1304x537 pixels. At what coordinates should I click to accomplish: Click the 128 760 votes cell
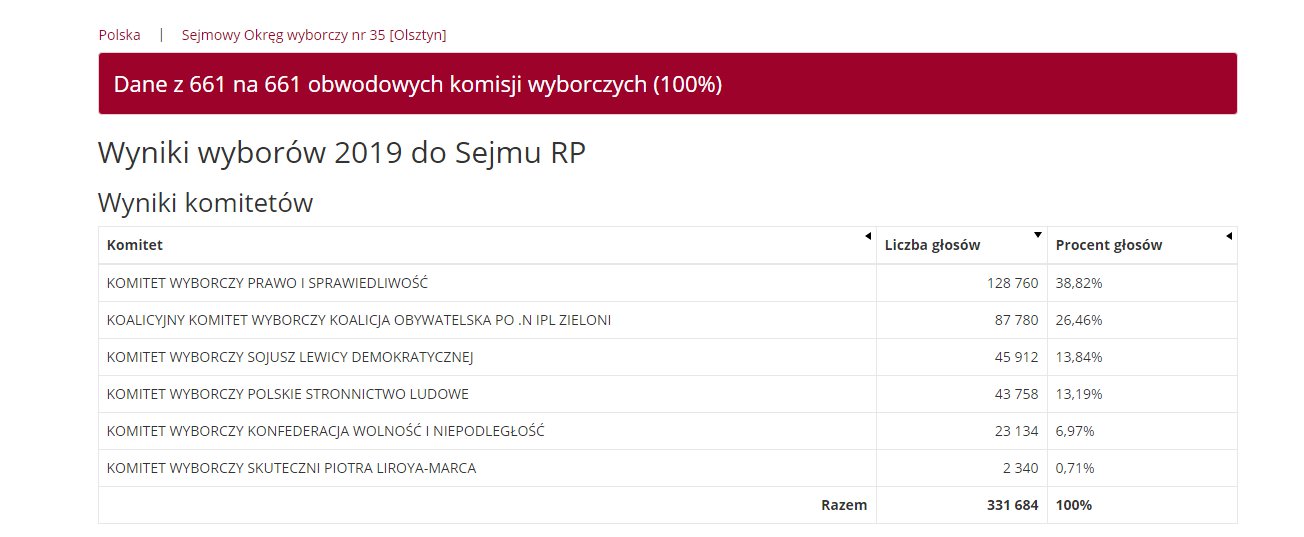[x=962, y=283]
